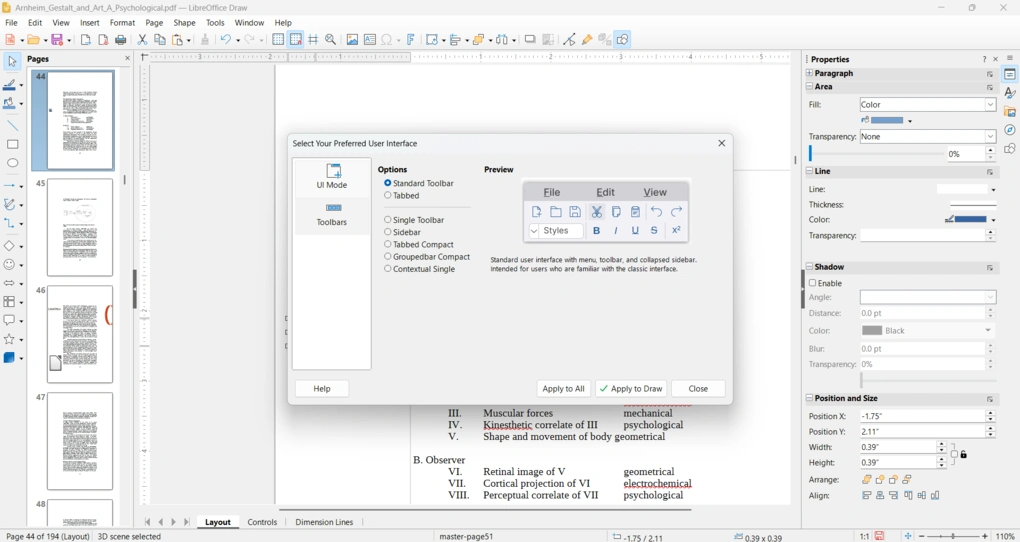Viewport: 1020px width, 542px height.
Task: Select the Ellipse tool
Action: [x=12, y=163]
